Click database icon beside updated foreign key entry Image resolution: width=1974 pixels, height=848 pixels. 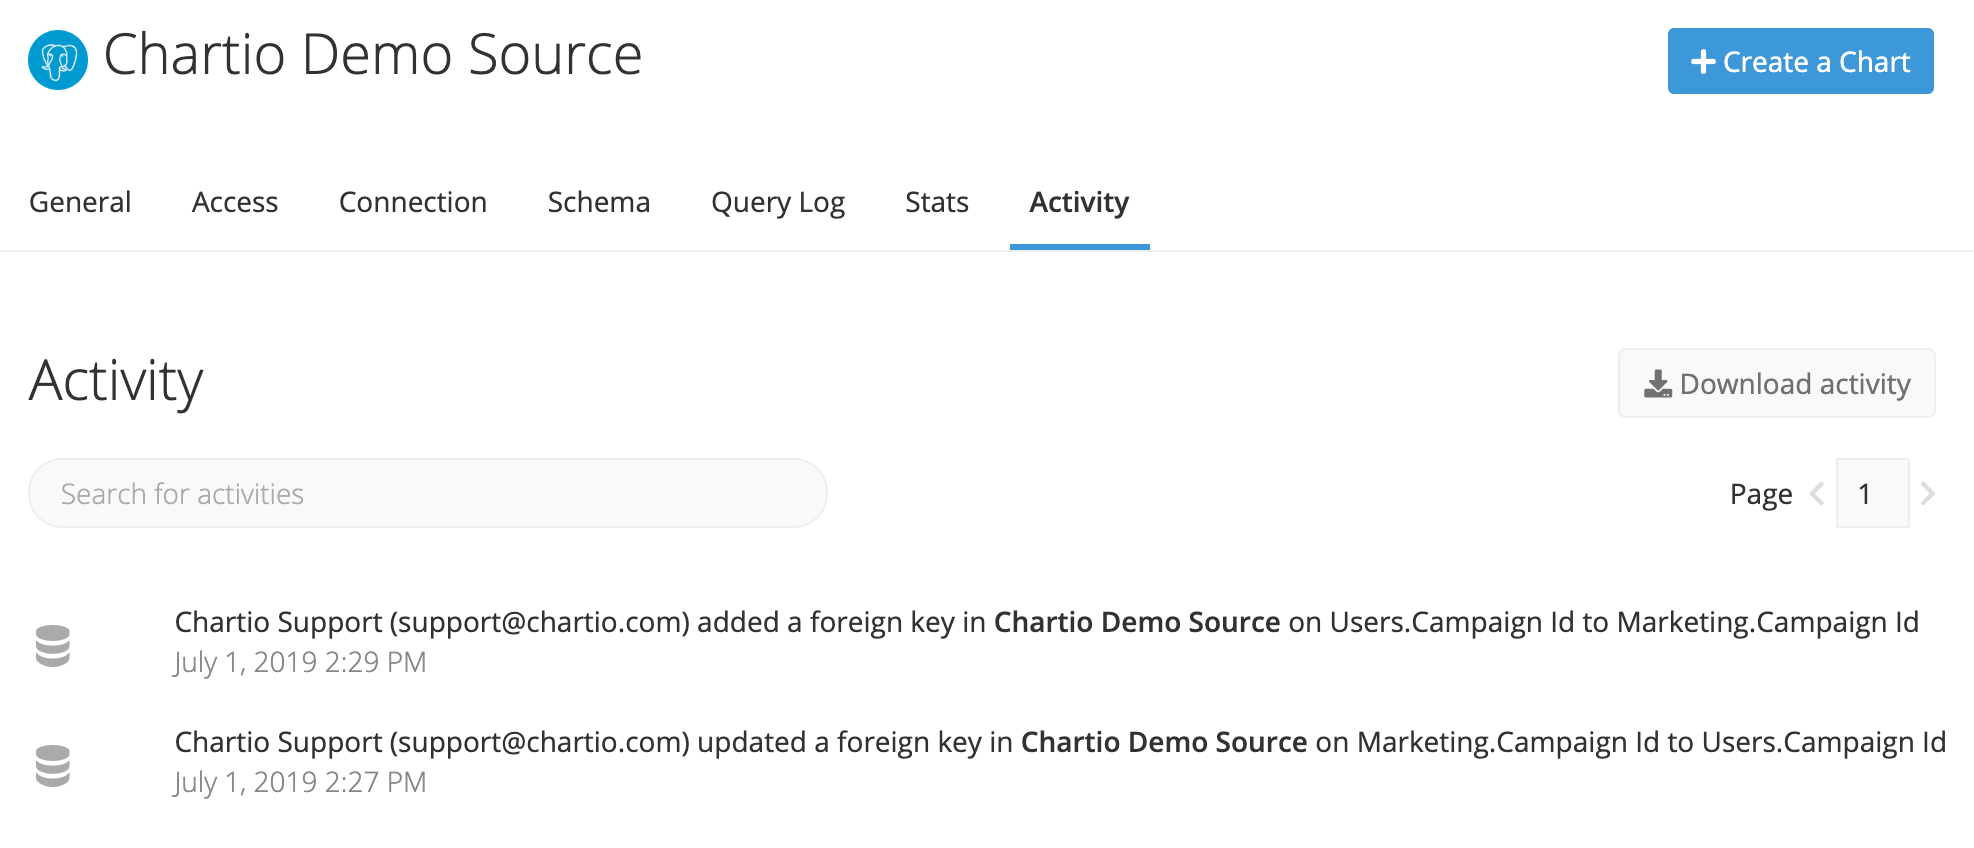tap(53, 766)
